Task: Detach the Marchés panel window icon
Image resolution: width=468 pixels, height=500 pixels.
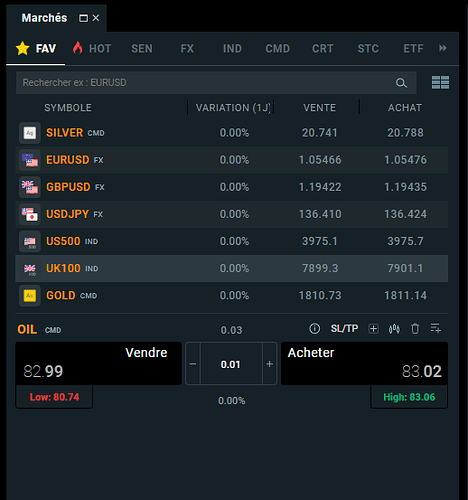Action: click(83, 18)
